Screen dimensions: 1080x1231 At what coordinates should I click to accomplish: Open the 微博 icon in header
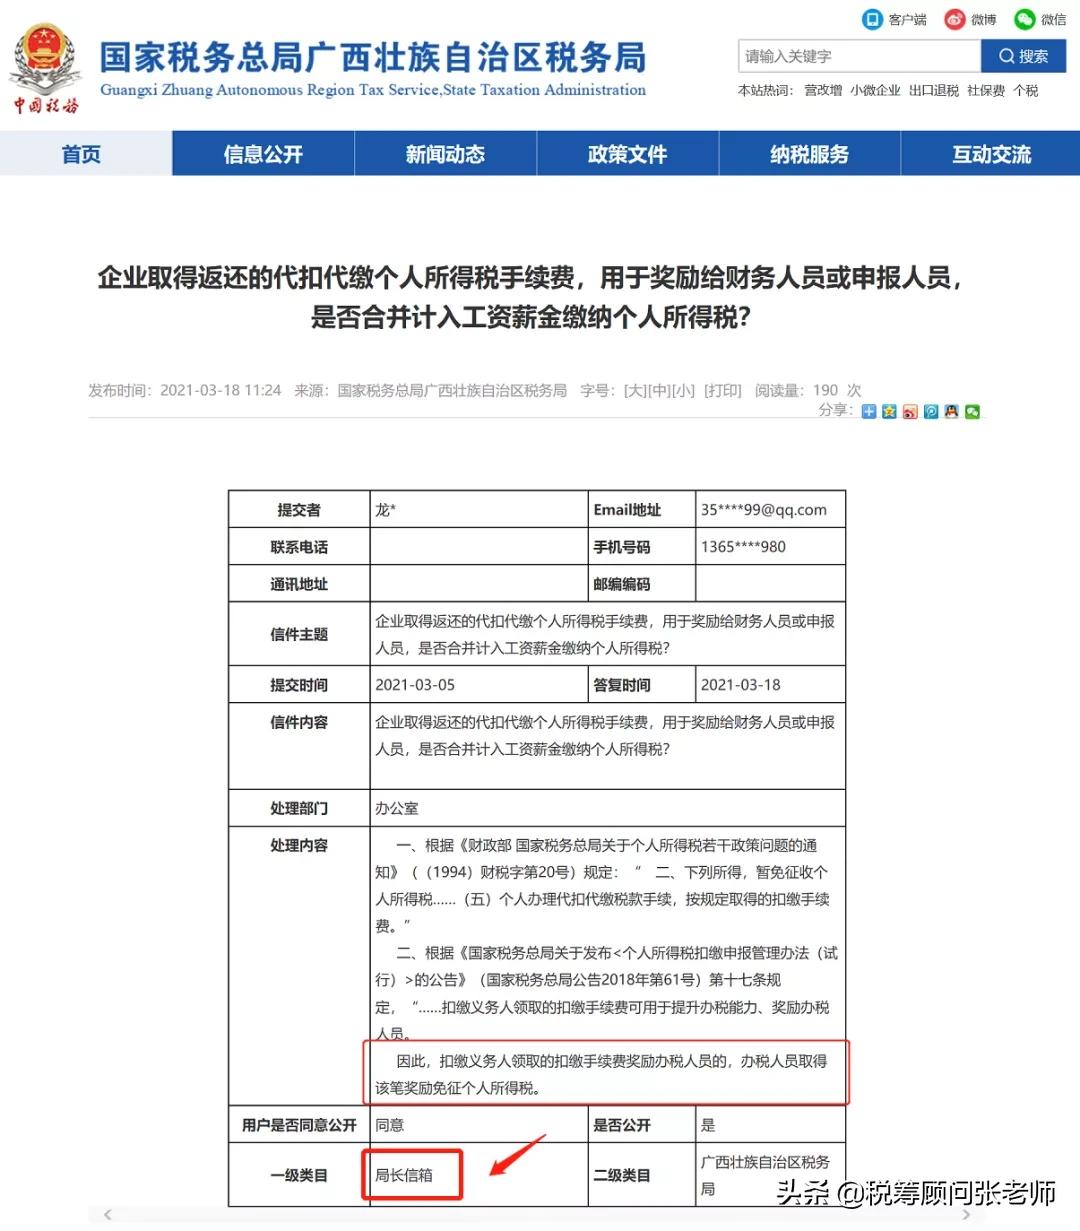tap(955, 19)
